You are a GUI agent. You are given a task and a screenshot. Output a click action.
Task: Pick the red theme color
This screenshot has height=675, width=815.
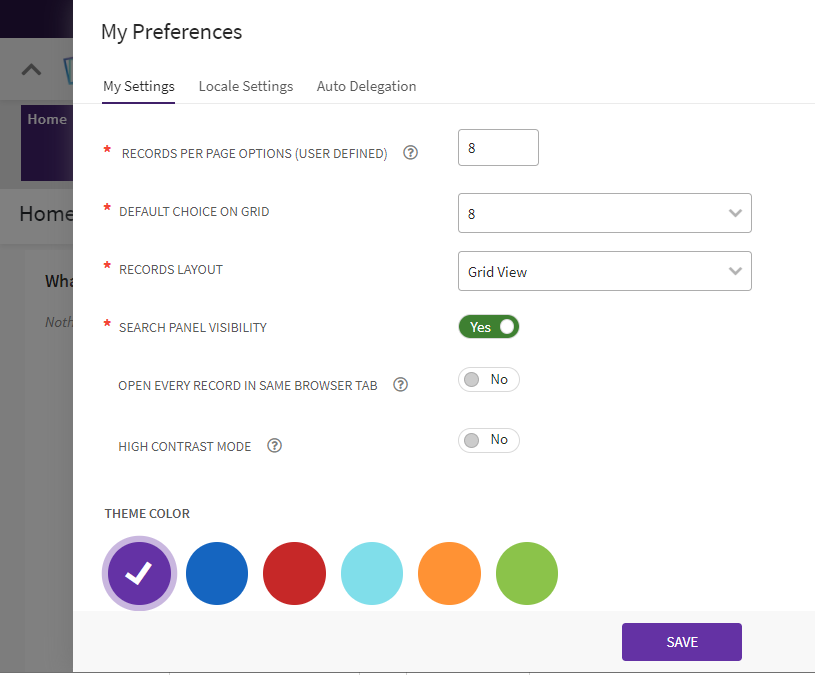point(294,573)
